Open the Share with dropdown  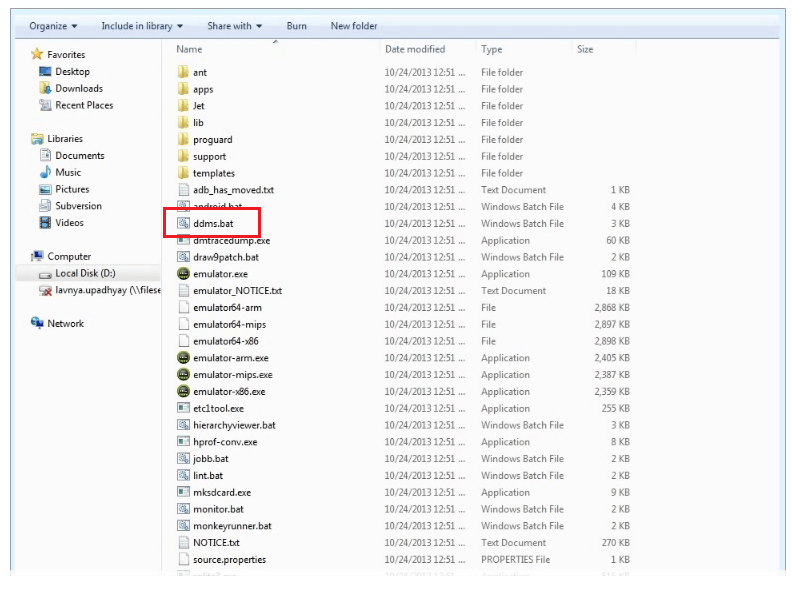(x=234, y=26)
